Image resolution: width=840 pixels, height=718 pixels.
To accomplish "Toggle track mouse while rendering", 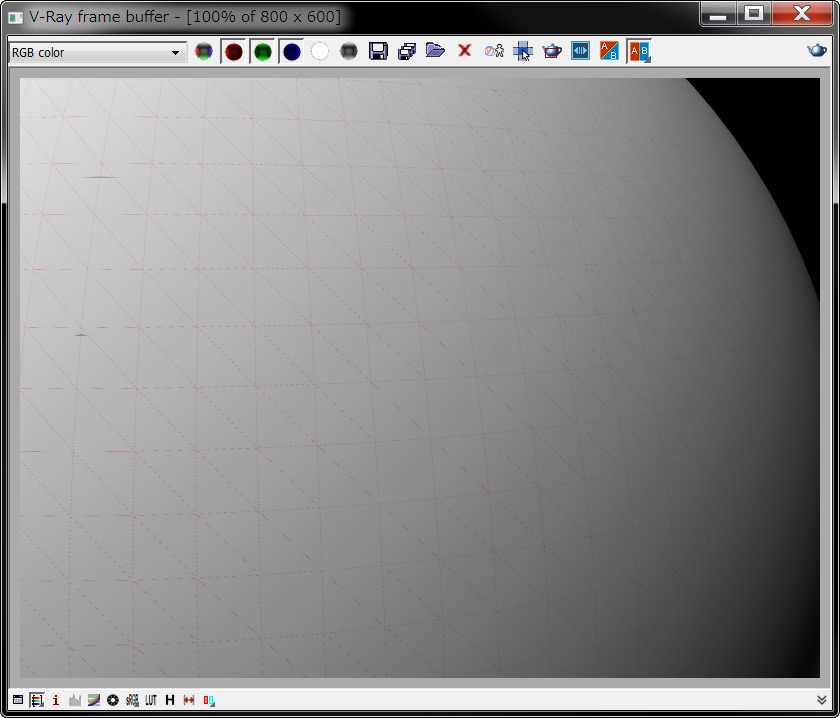I will point(523,51).
